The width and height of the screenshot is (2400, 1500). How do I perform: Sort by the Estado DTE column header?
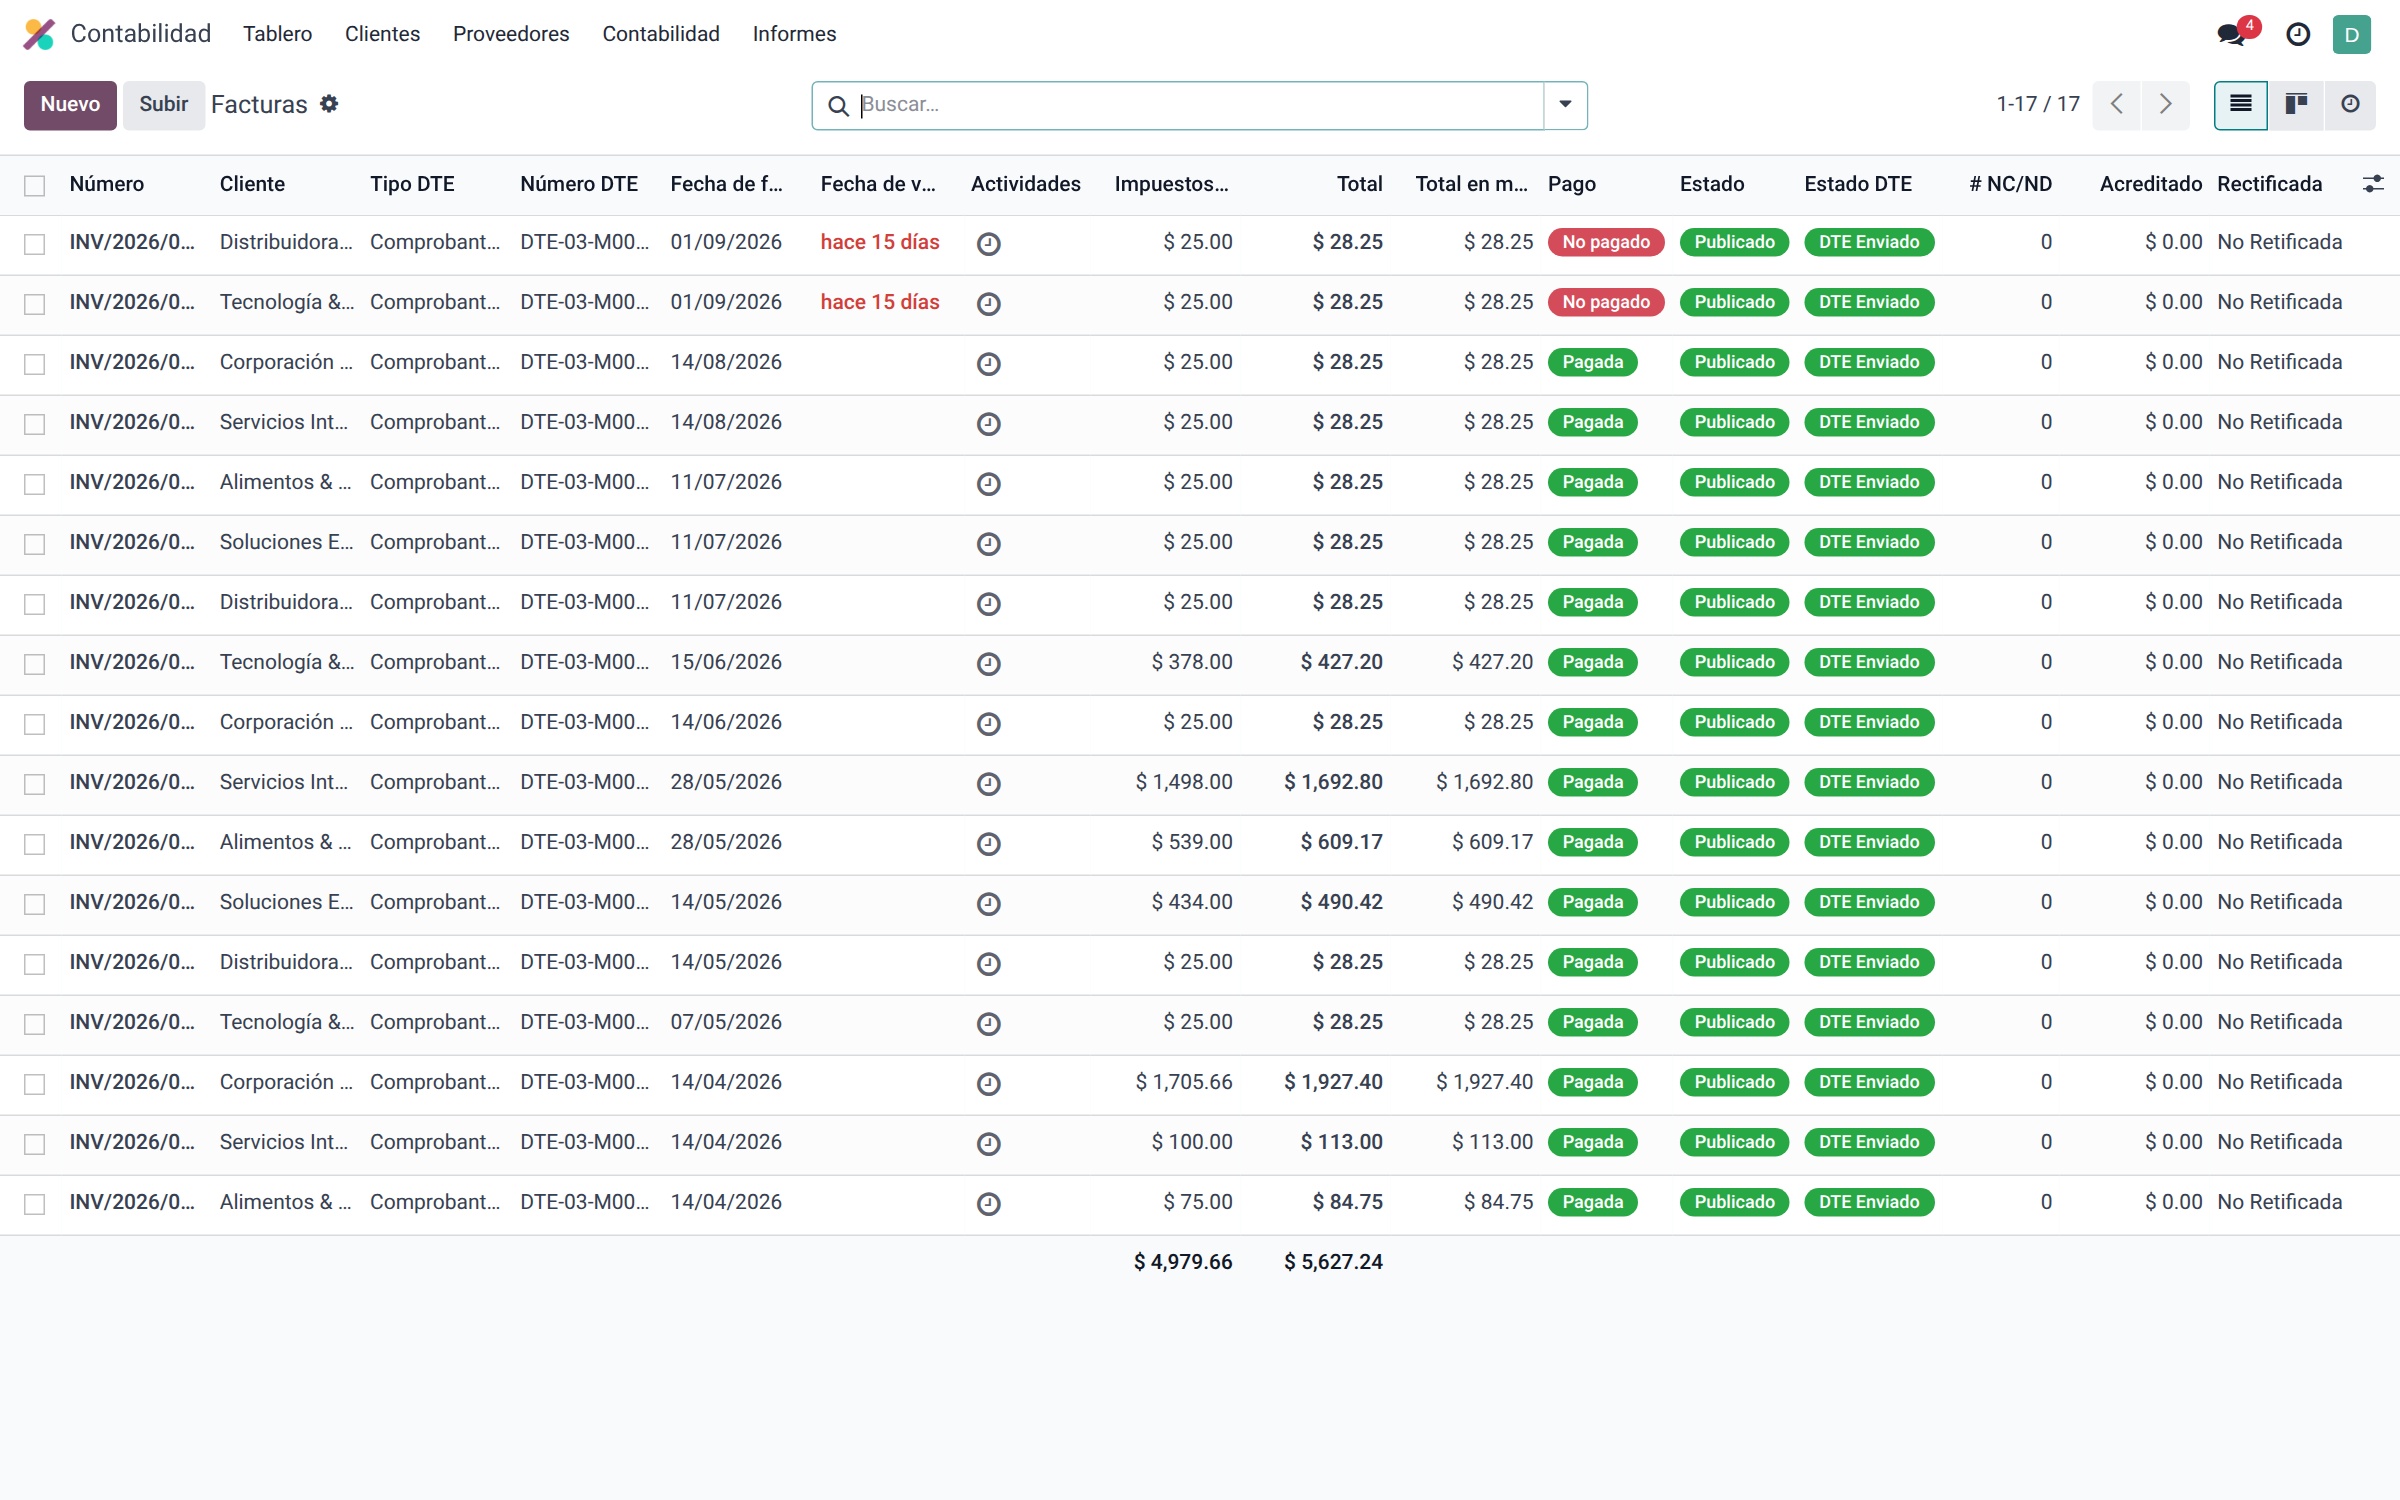1858,184
